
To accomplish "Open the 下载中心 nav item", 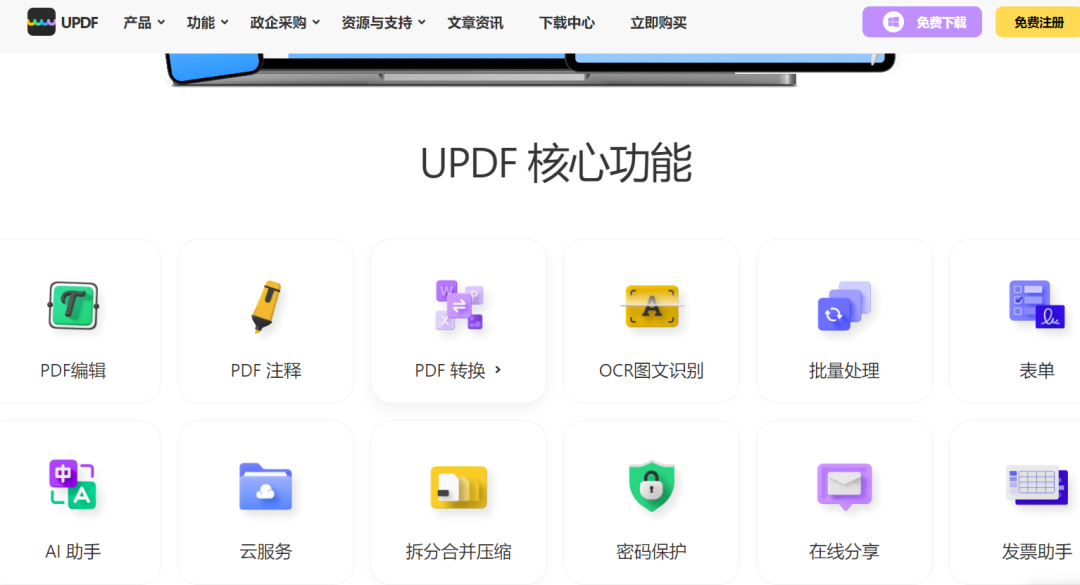I will pos(567,23).
